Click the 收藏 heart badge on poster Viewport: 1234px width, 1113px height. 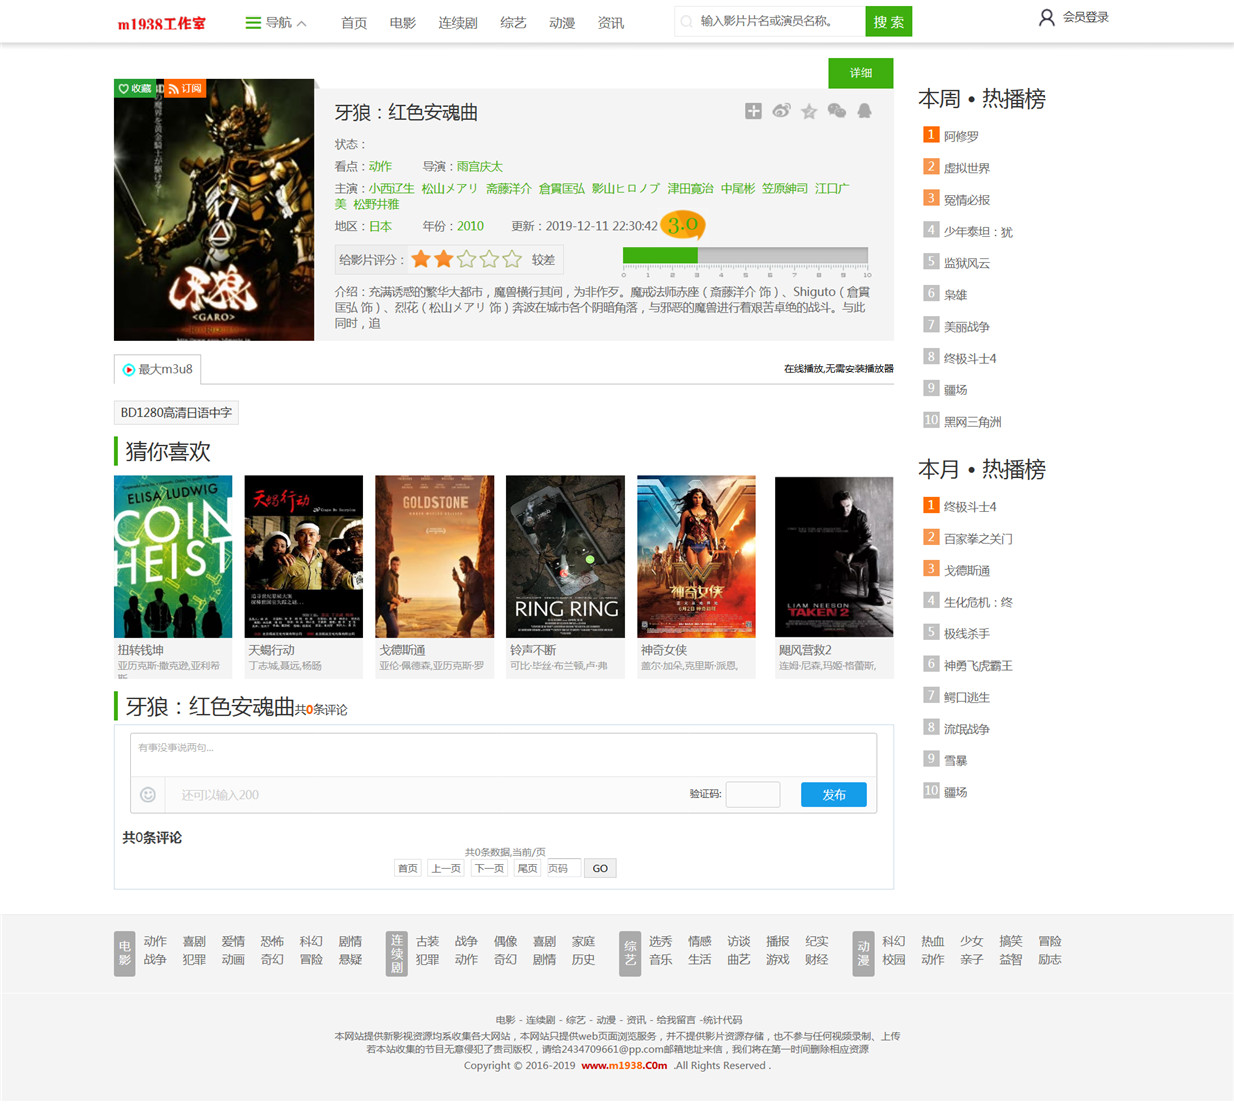click(x=134, y=88)
